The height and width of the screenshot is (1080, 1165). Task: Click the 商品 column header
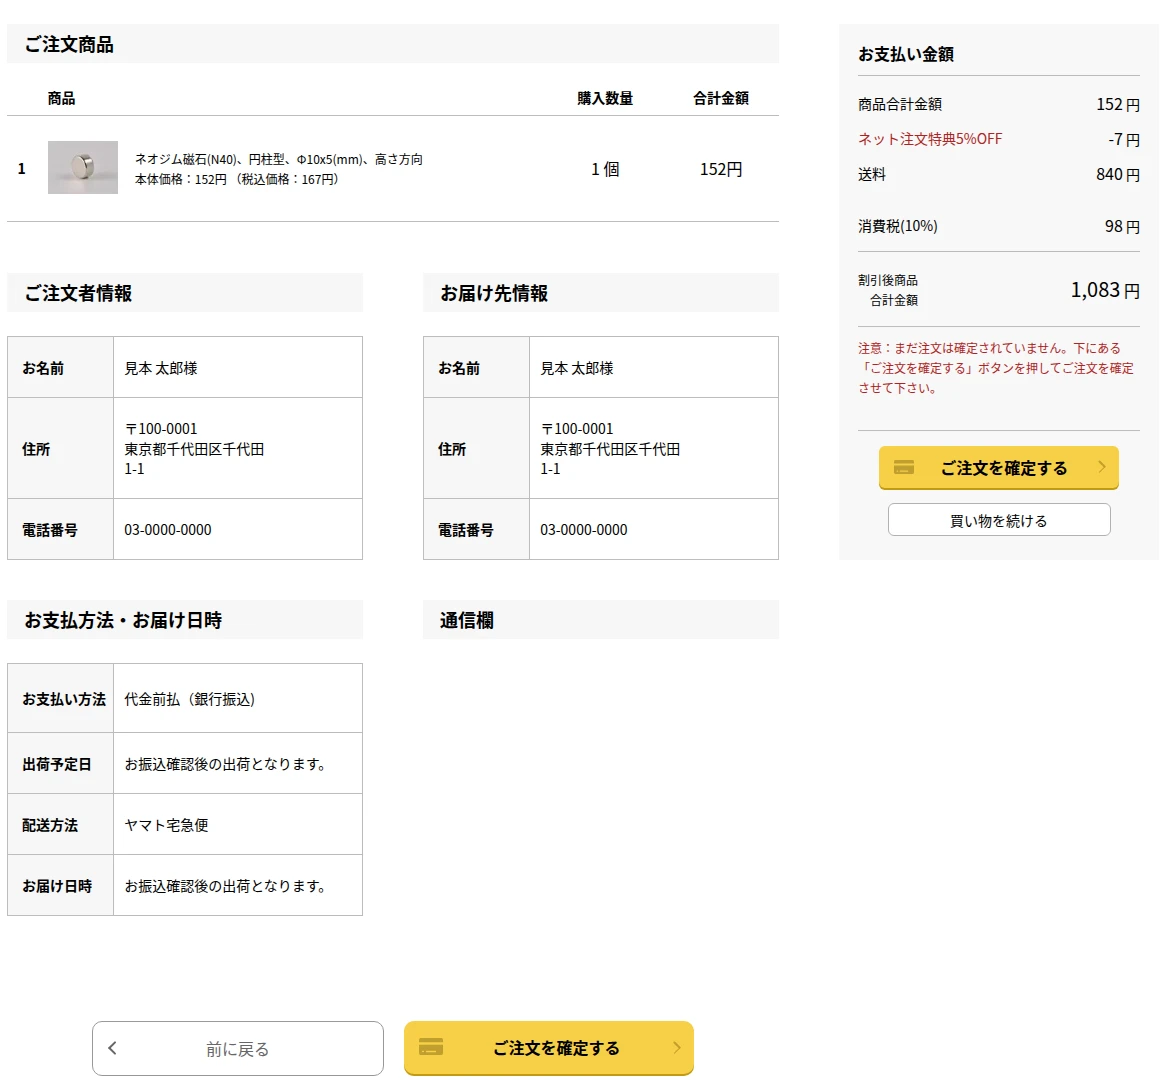[61, 98]
